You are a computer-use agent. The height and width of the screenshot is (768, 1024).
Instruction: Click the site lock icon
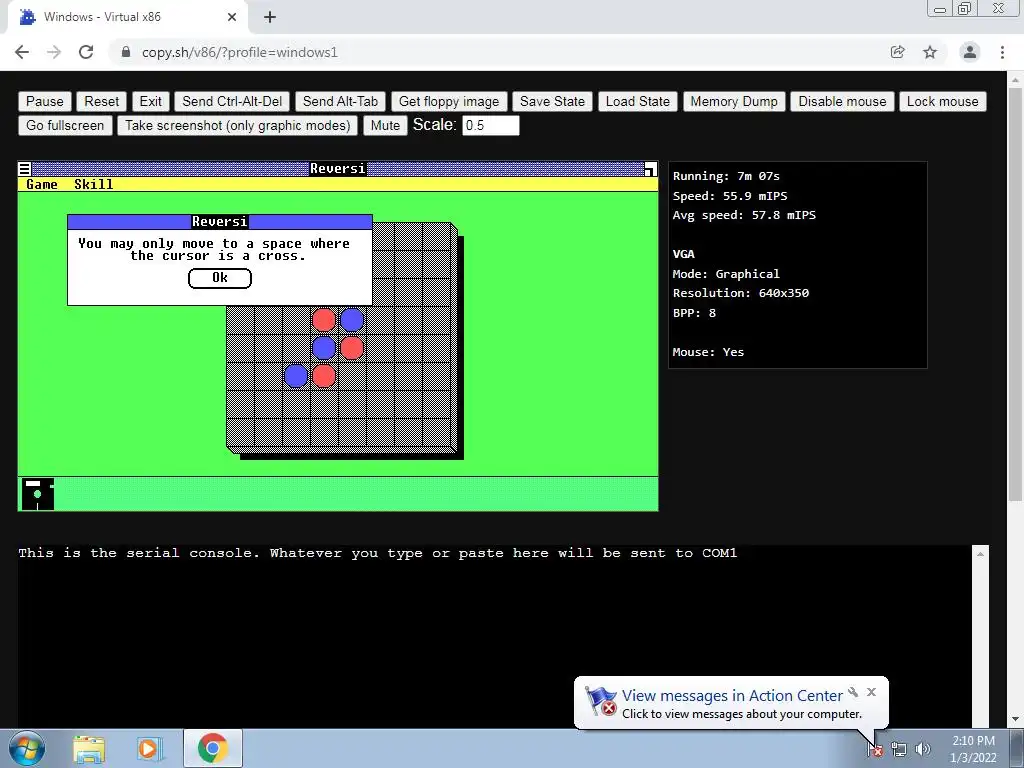tap(126, 52)
